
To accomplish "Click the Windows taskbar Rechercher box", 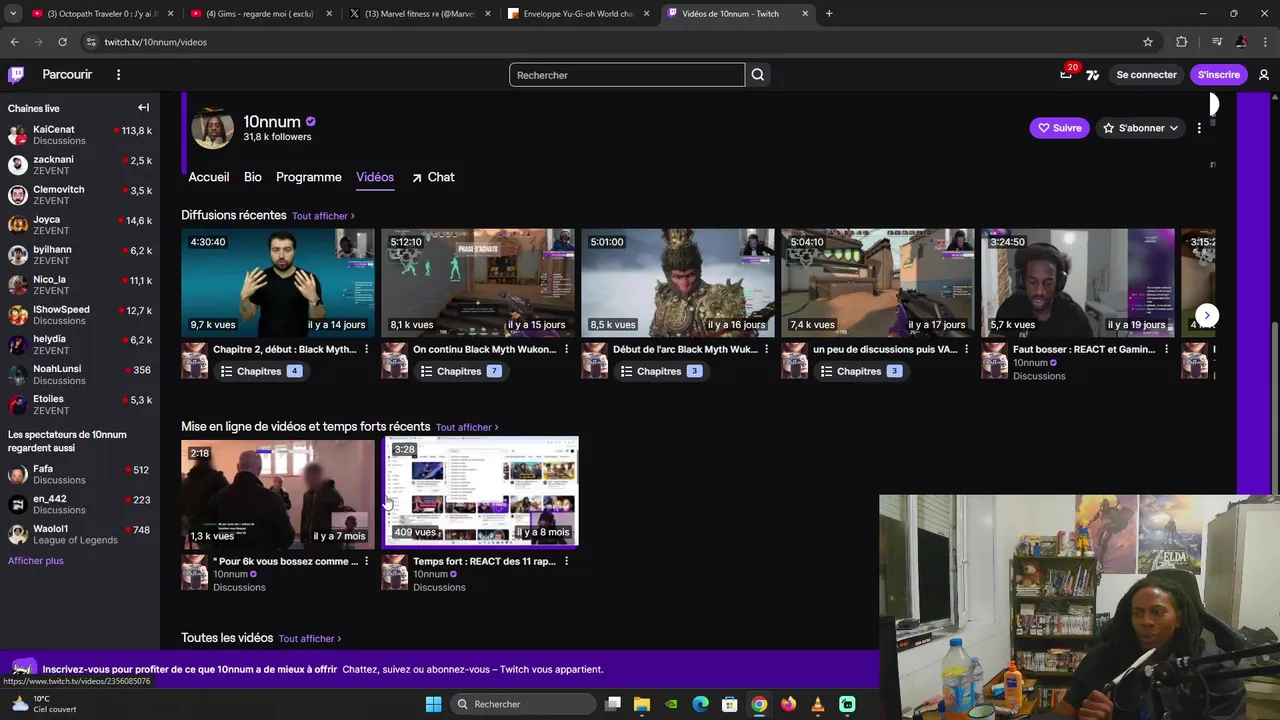I will click(x=524, y=704).
